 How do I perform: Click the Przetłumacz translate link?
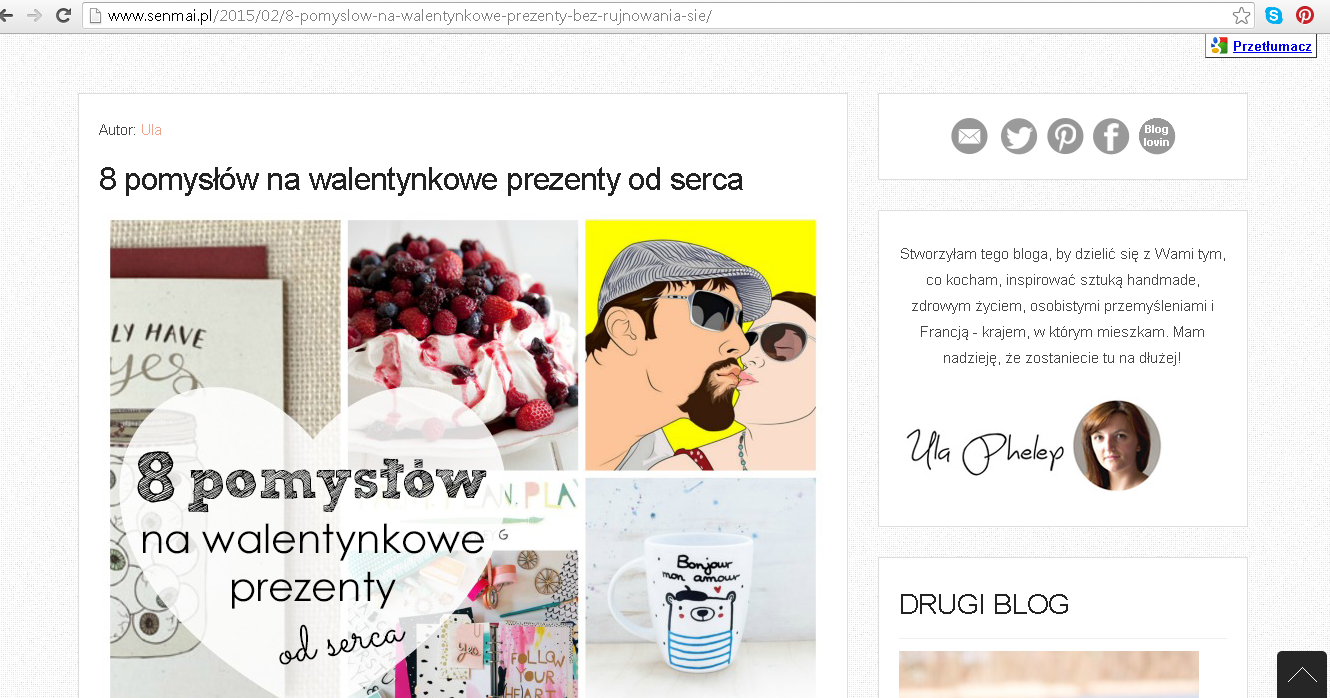pyautogui.click(x=1272, y=46)
